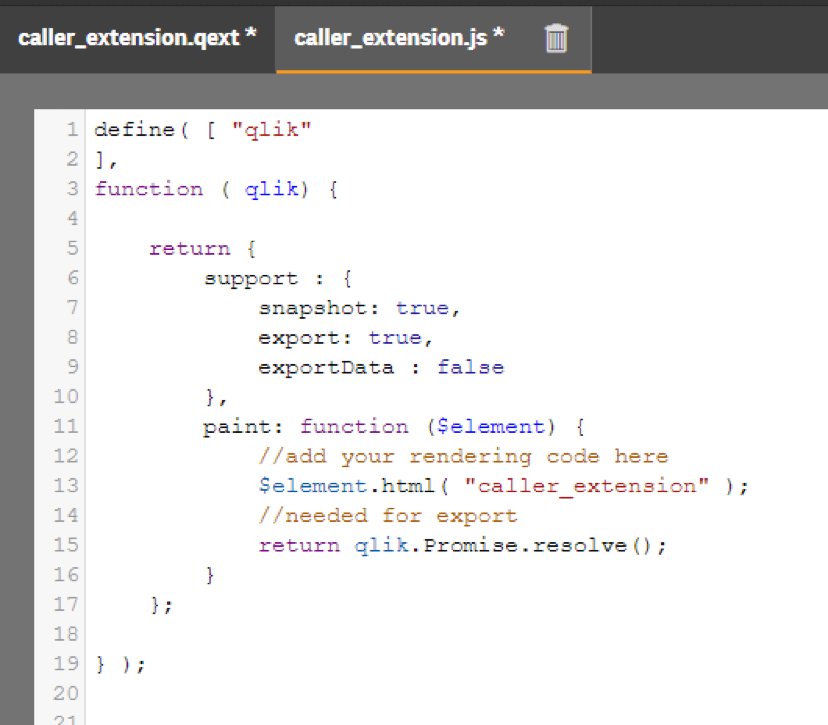This screenshot has height=725, width=828.
Task: Click the define( [ "qlik" code line
Action: [203, 130]
